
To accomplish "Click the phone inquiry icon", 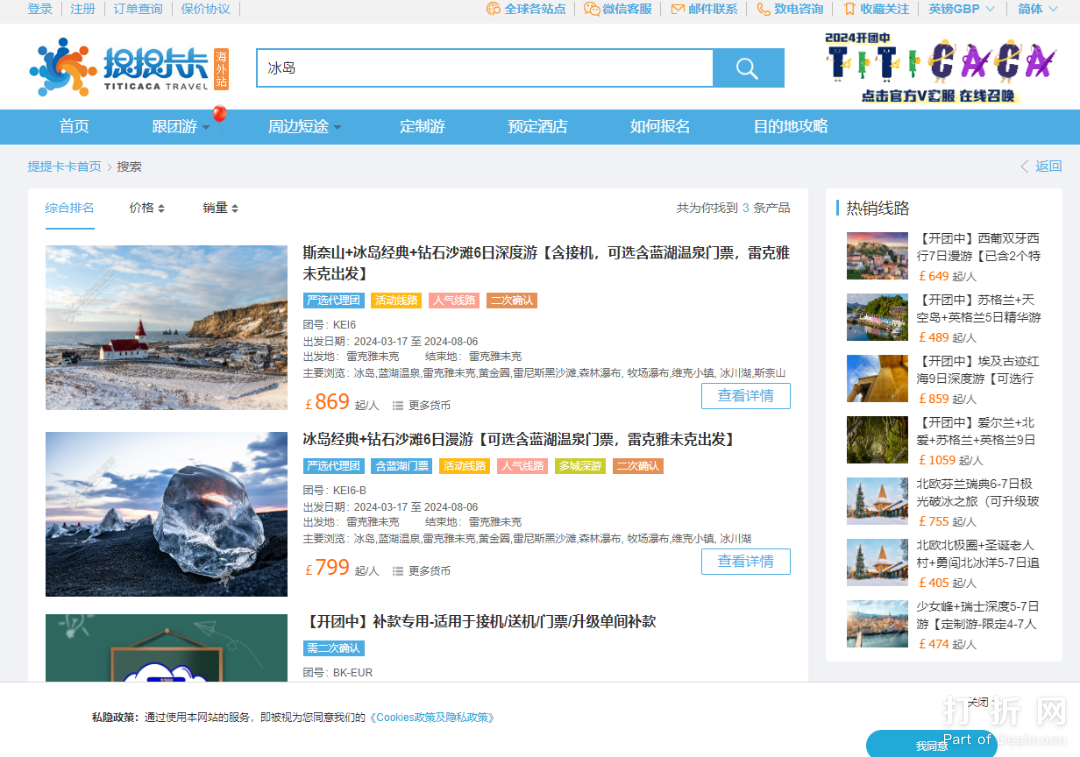I will (x=764, y=9).
